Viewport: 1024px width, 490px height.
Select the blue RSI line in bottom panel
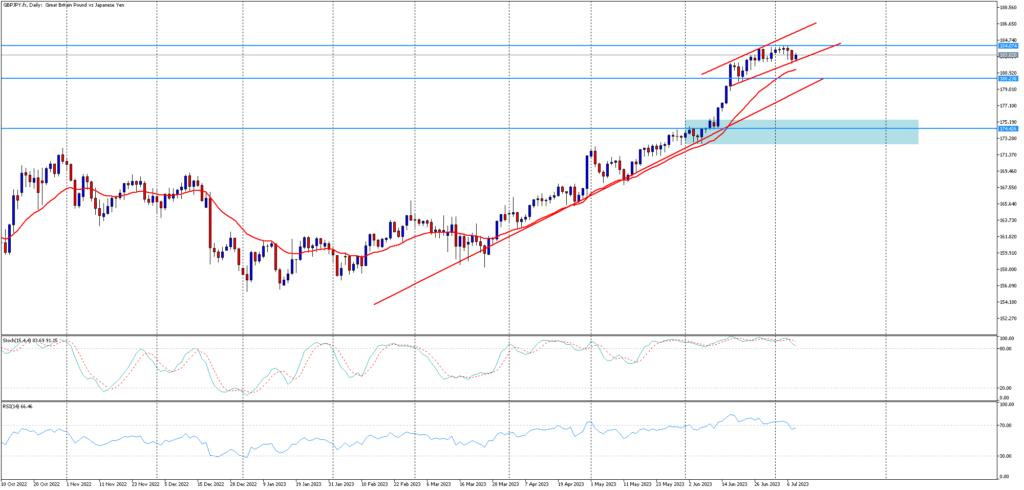(400, 439)
